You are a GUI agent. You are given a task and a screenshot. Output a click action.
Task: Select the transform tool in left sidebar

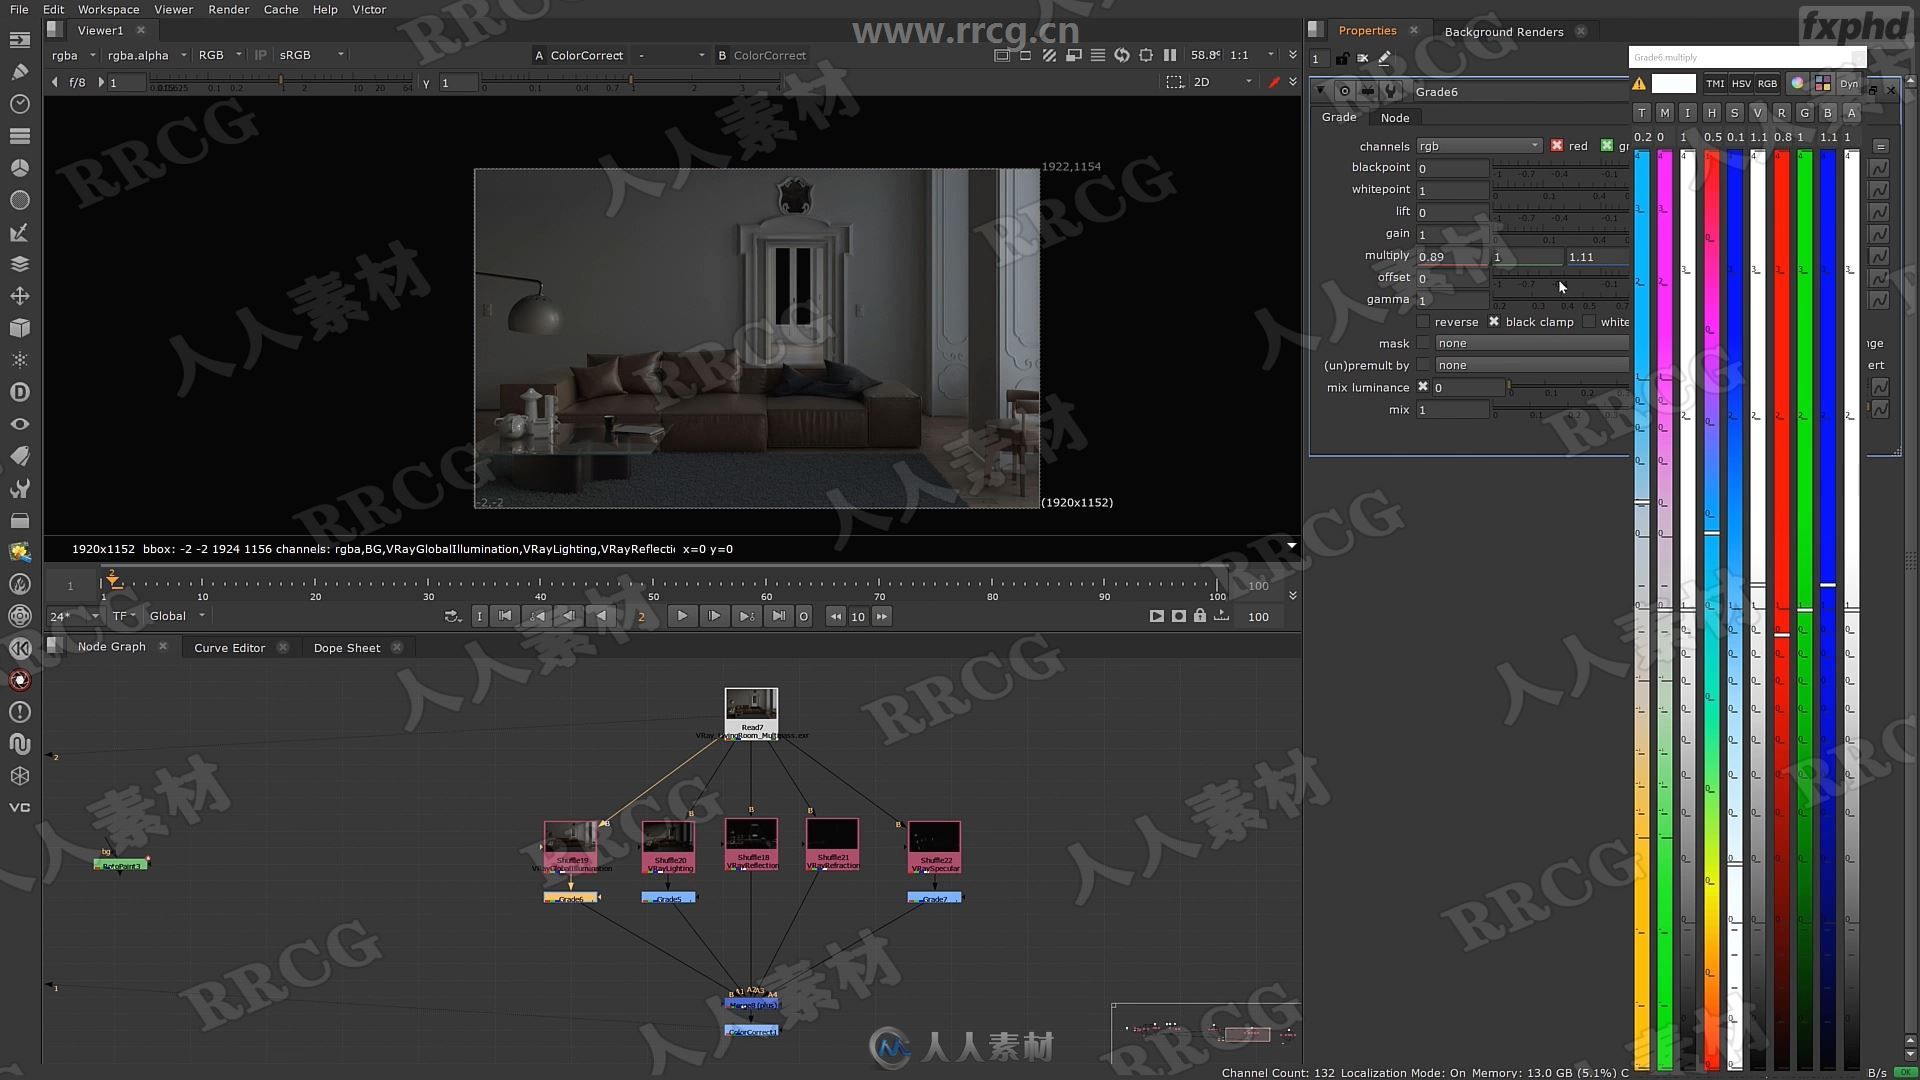(20, 295)
